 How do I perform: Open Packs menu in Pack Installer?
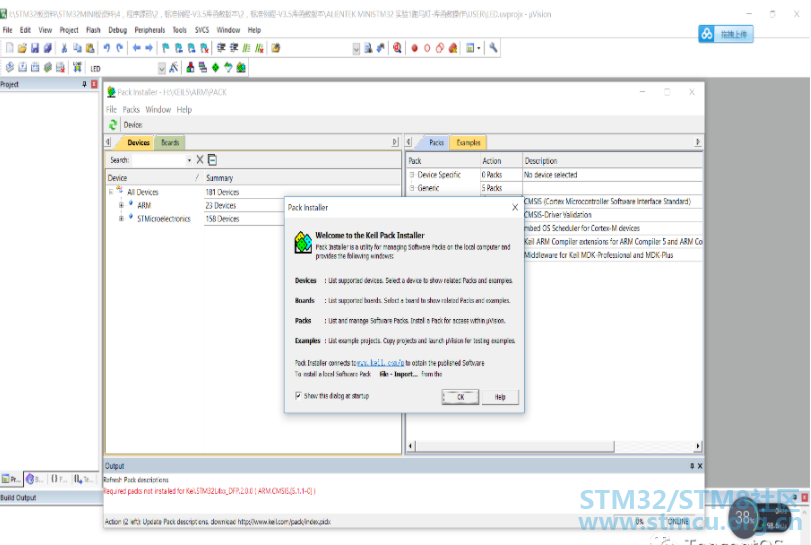coord(131,110)
